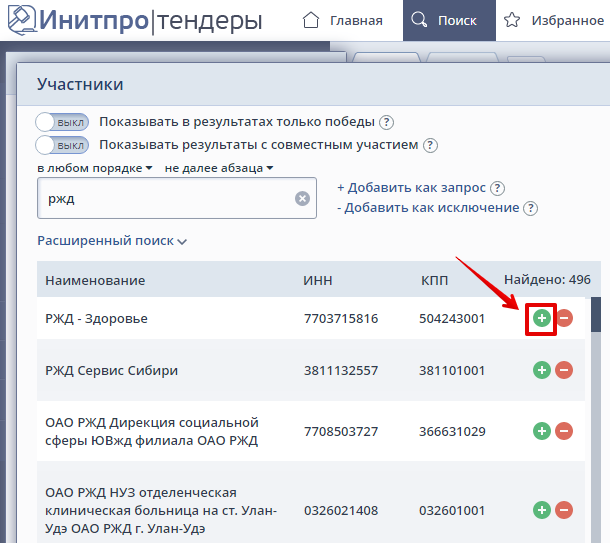Select the 'ОАО РЖД НУЗ отделенческая' name cell

[161, 510]
